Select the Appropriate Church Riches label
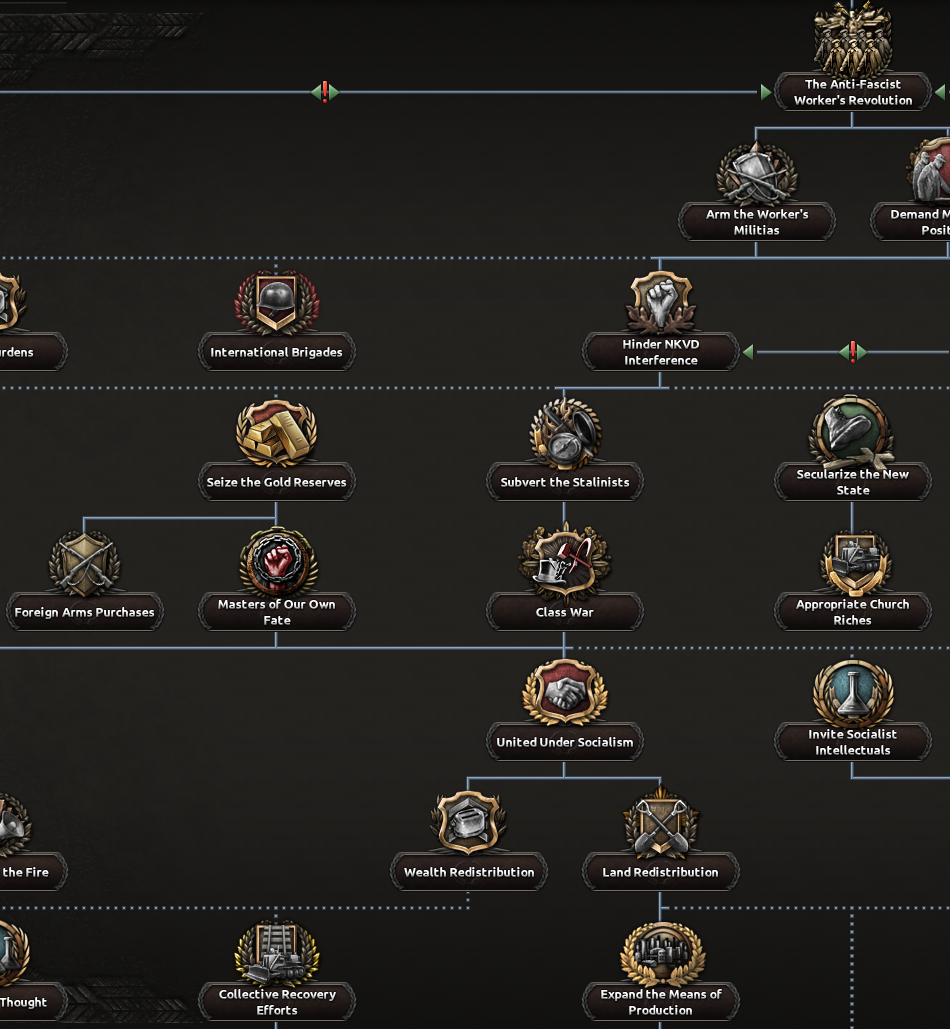 coord(852,612)
